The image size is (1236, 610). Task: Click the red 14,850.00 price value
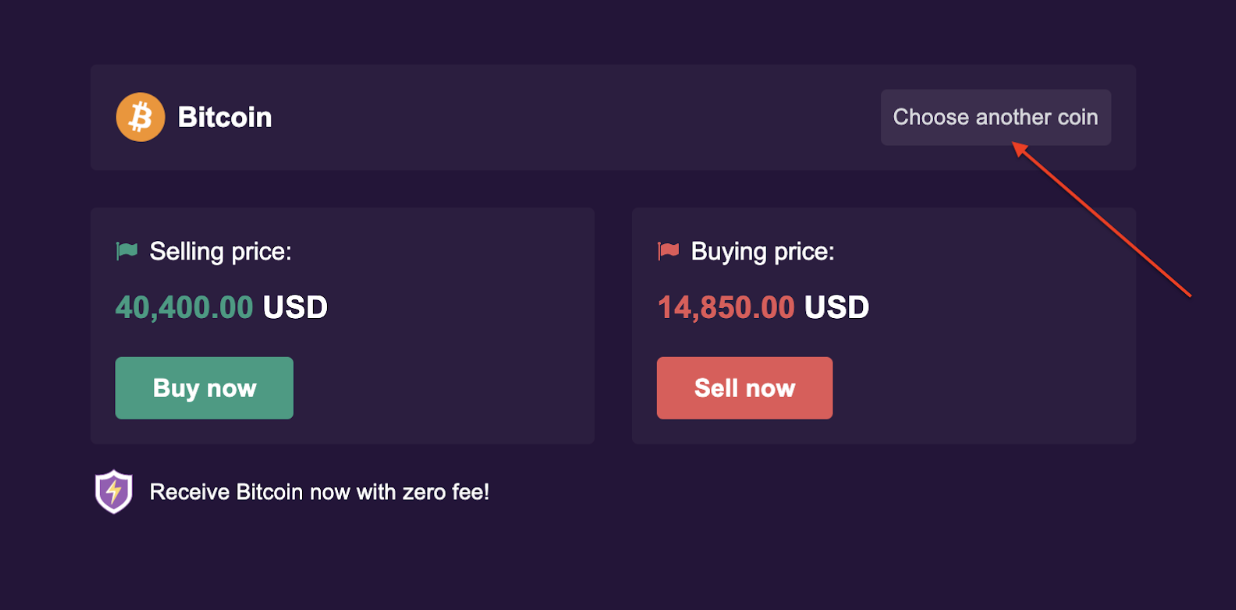[x=726, y=307]
